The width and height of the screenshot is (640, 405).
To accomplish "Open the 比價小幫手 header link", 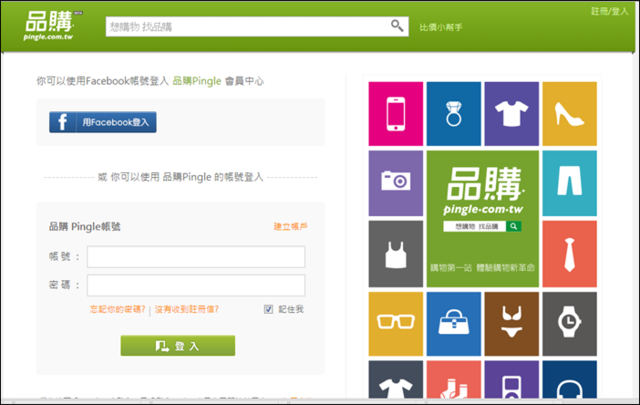I will [x=441, y=27].
